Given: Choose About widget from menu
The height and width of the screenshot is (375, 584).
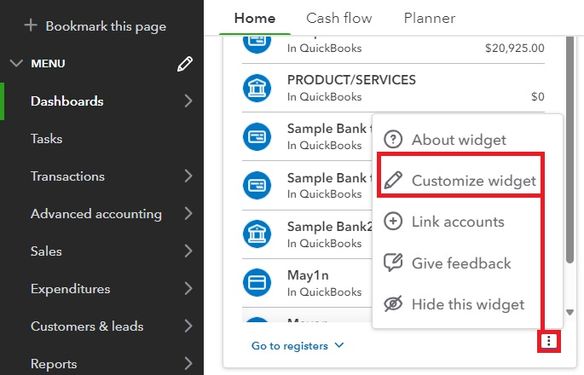Looking at the screenshot, I should pyautogui.click(x=458, y=140).
